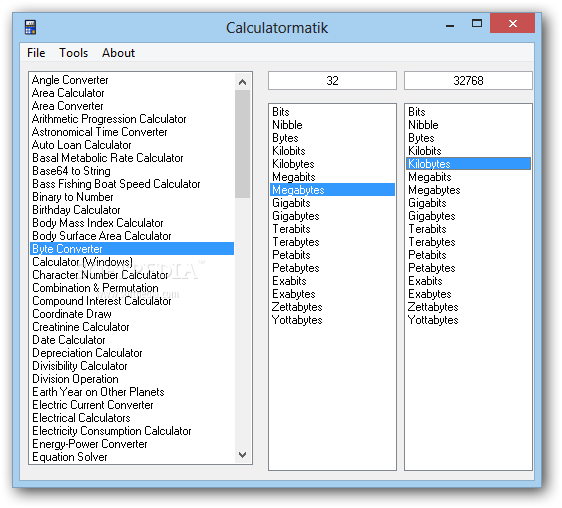The width and height of the screenshot is (562, 508).
Task: Choose Astronomical Time Converter
Action: click(x=132, y=132)
